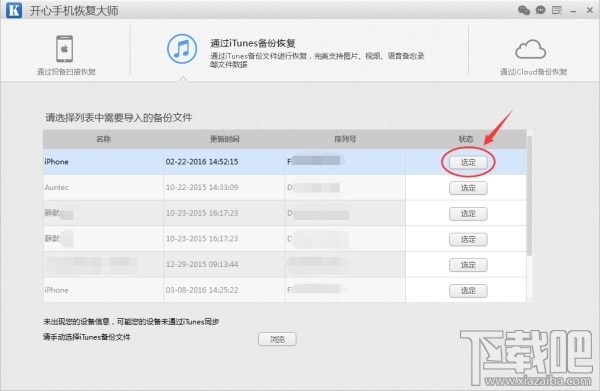The image size is (600, 391).
Task: Click the backup list vertical scrollbar
Action: tap(529, 196)
